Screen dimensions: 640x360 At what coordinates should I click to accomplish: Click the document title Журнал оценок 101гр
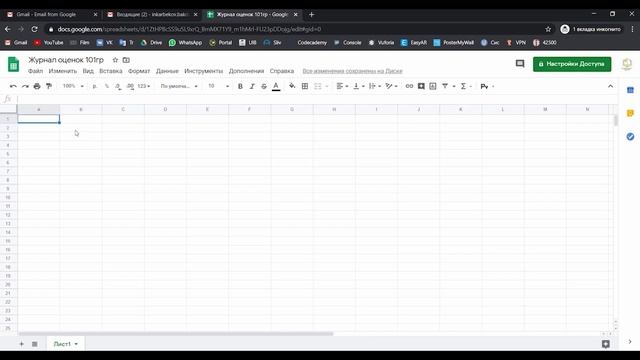(x=66, y=60)
